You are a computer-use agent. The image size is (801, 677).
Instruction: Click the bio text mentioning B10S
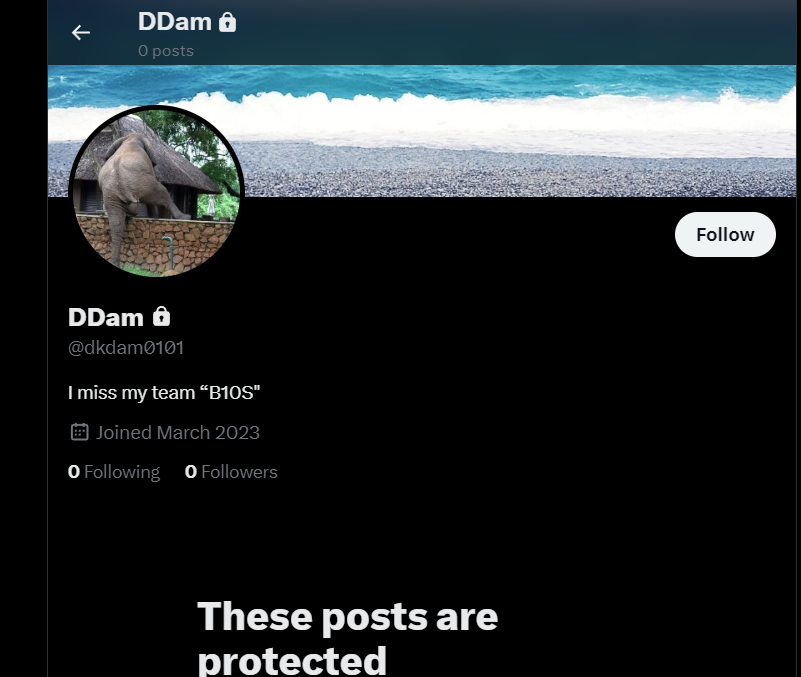pyautogui.click(x=164, y=393)
